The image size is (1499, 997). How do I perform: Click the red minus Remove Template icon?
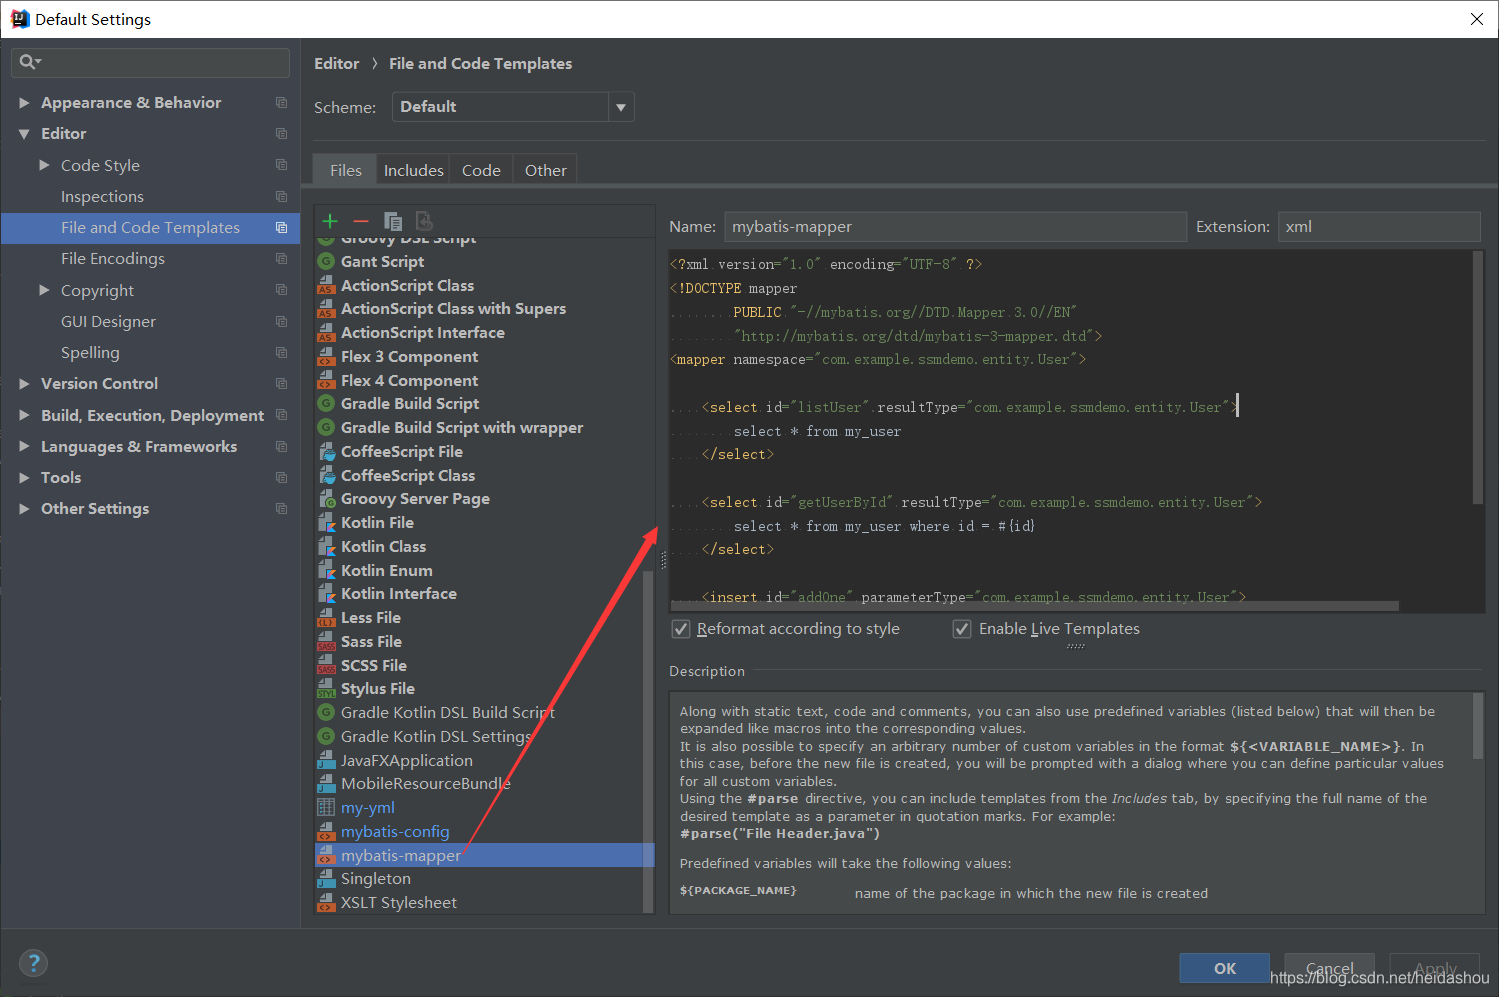pos(361,221)
